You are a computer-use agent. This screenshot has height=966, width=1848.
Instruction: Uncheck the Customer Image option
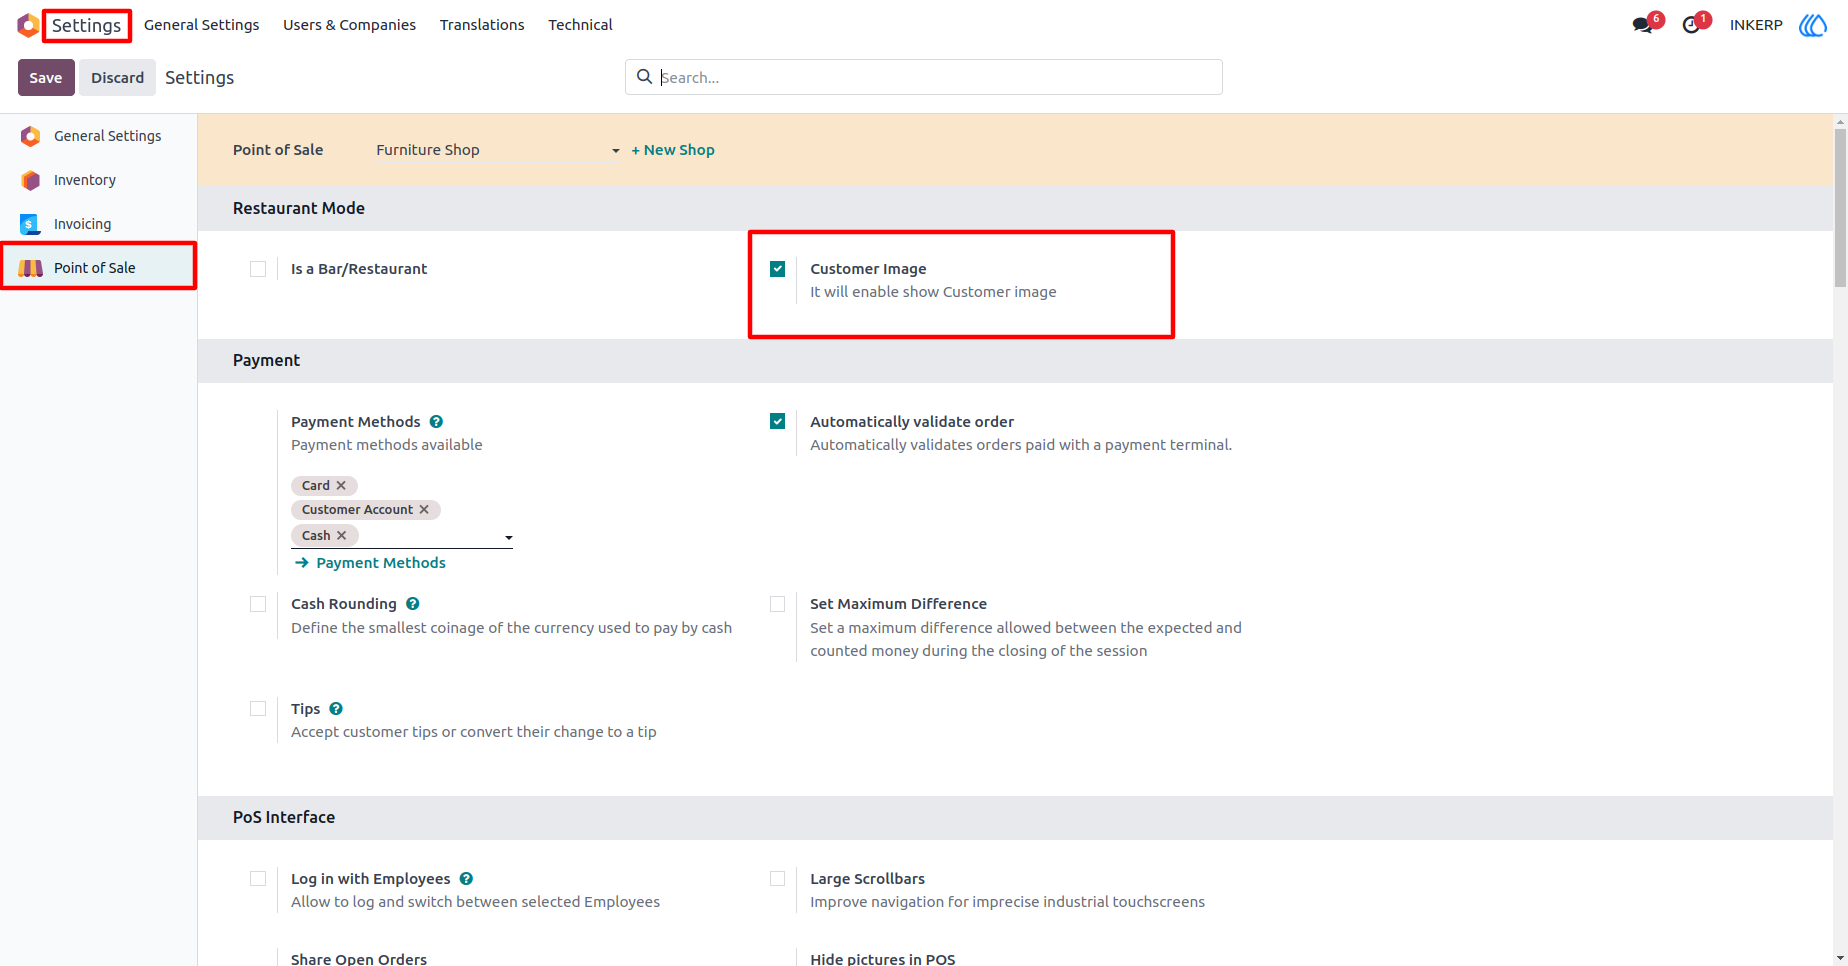click(778, 269)
